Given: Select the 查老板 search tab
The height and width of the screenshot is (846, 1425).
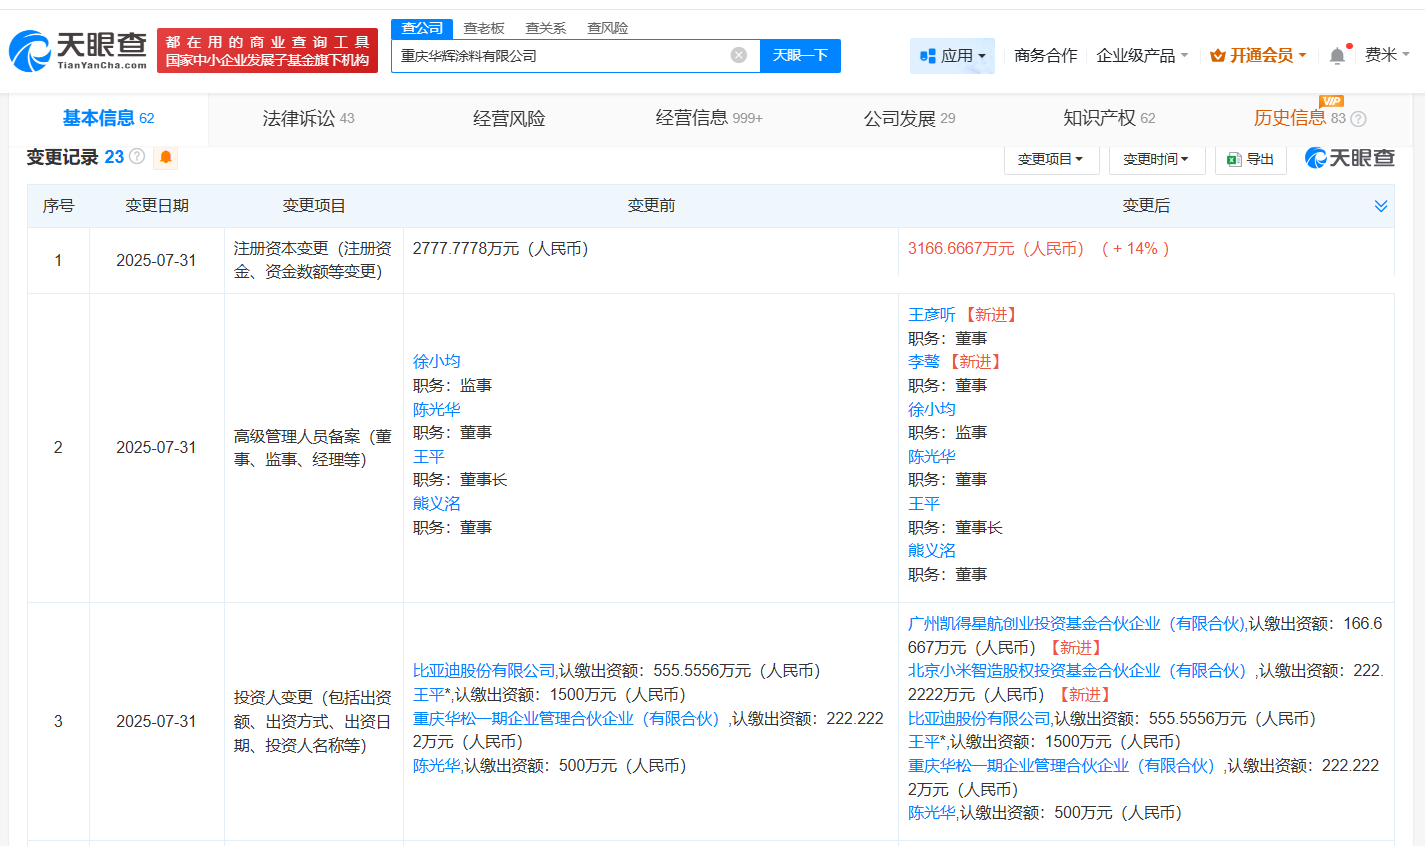Looking at the screenshot, I should pyautogui.click(x=484, y=28).
